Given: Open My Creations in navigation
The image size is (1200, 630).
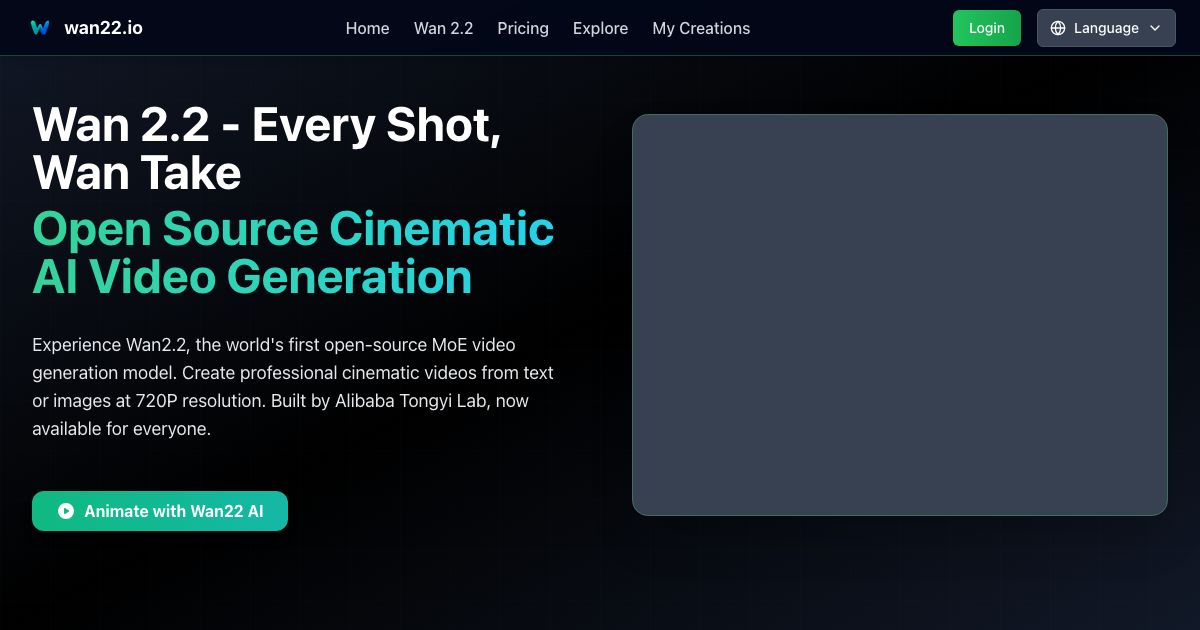Looking at the screenshot, I should click(x=701, y=28).
